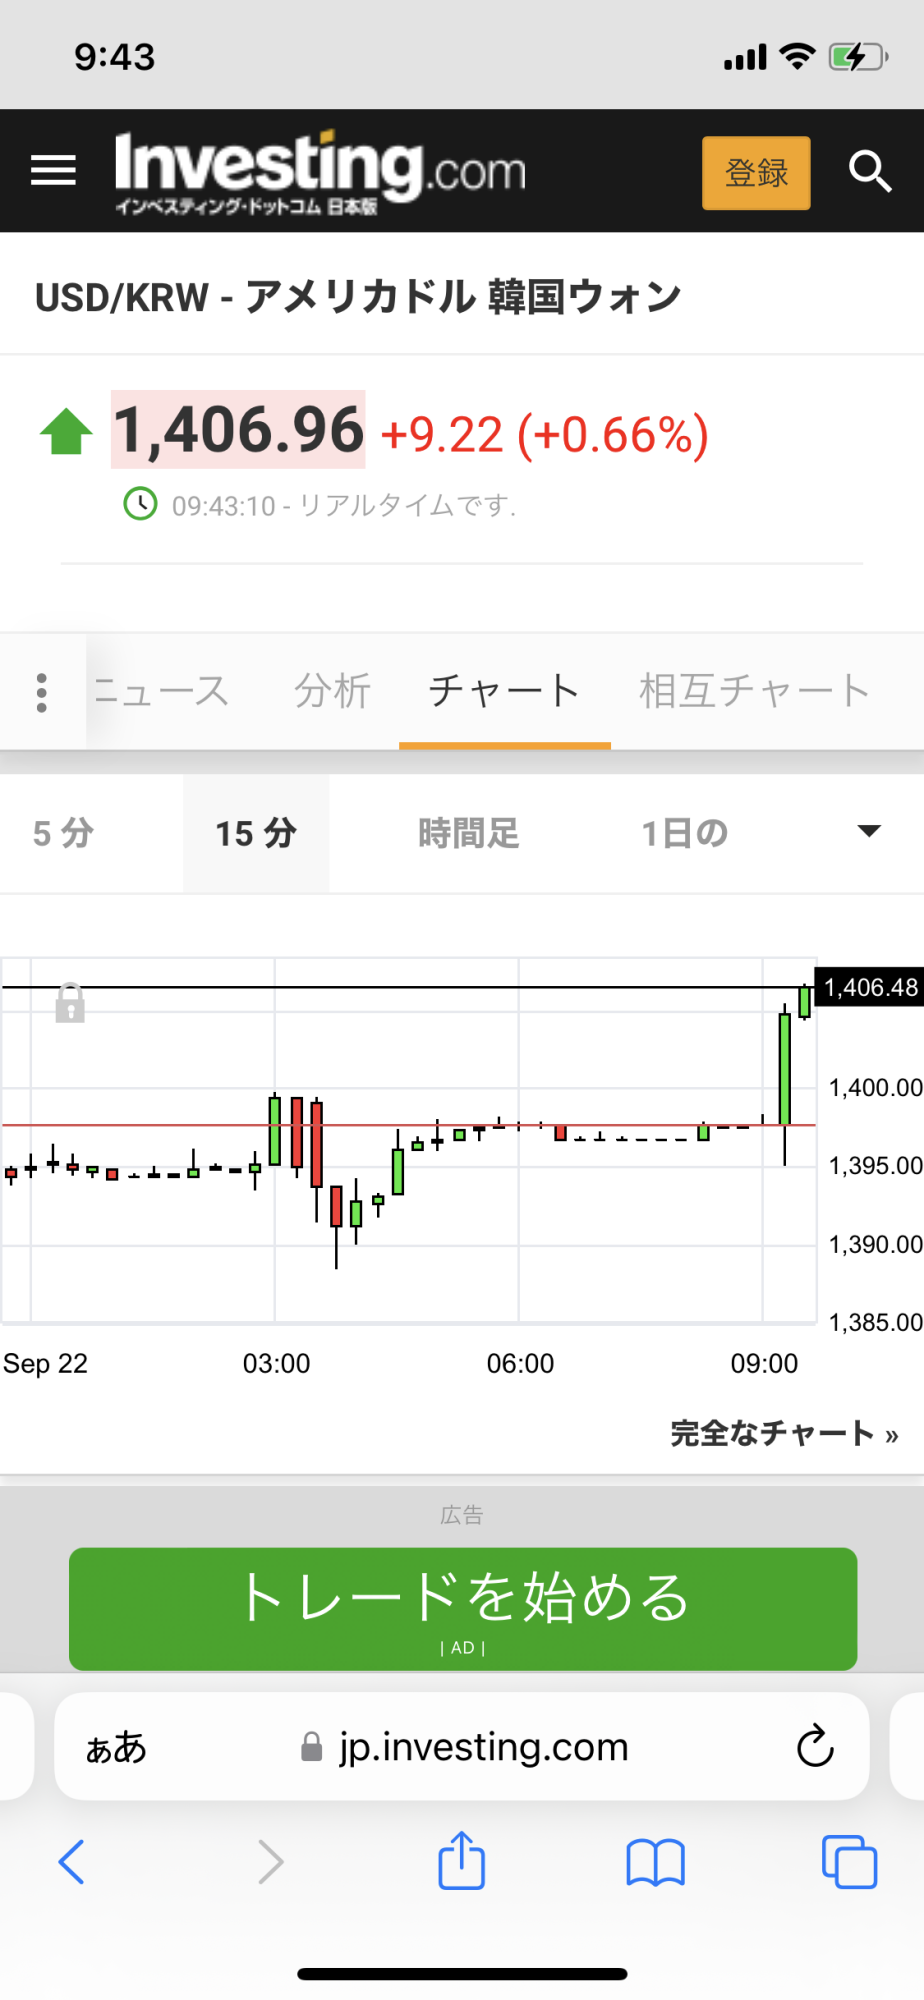Switch to the 相互チャート tab
The image size is (924, 2000).
tap(754, 691)
